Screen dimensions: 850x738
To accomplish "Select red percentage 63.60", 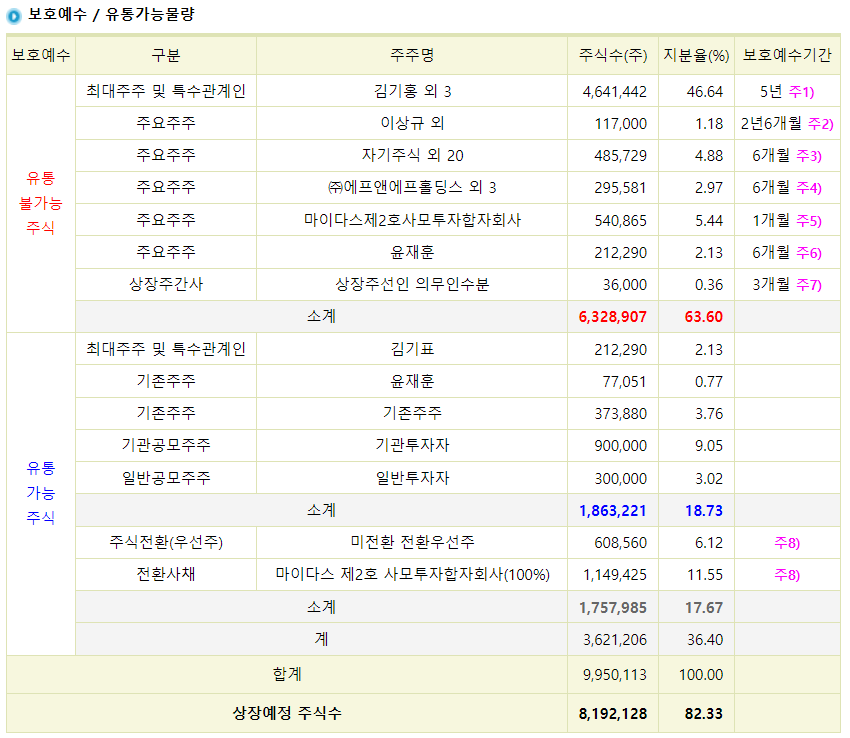I will tap(704, 316).
